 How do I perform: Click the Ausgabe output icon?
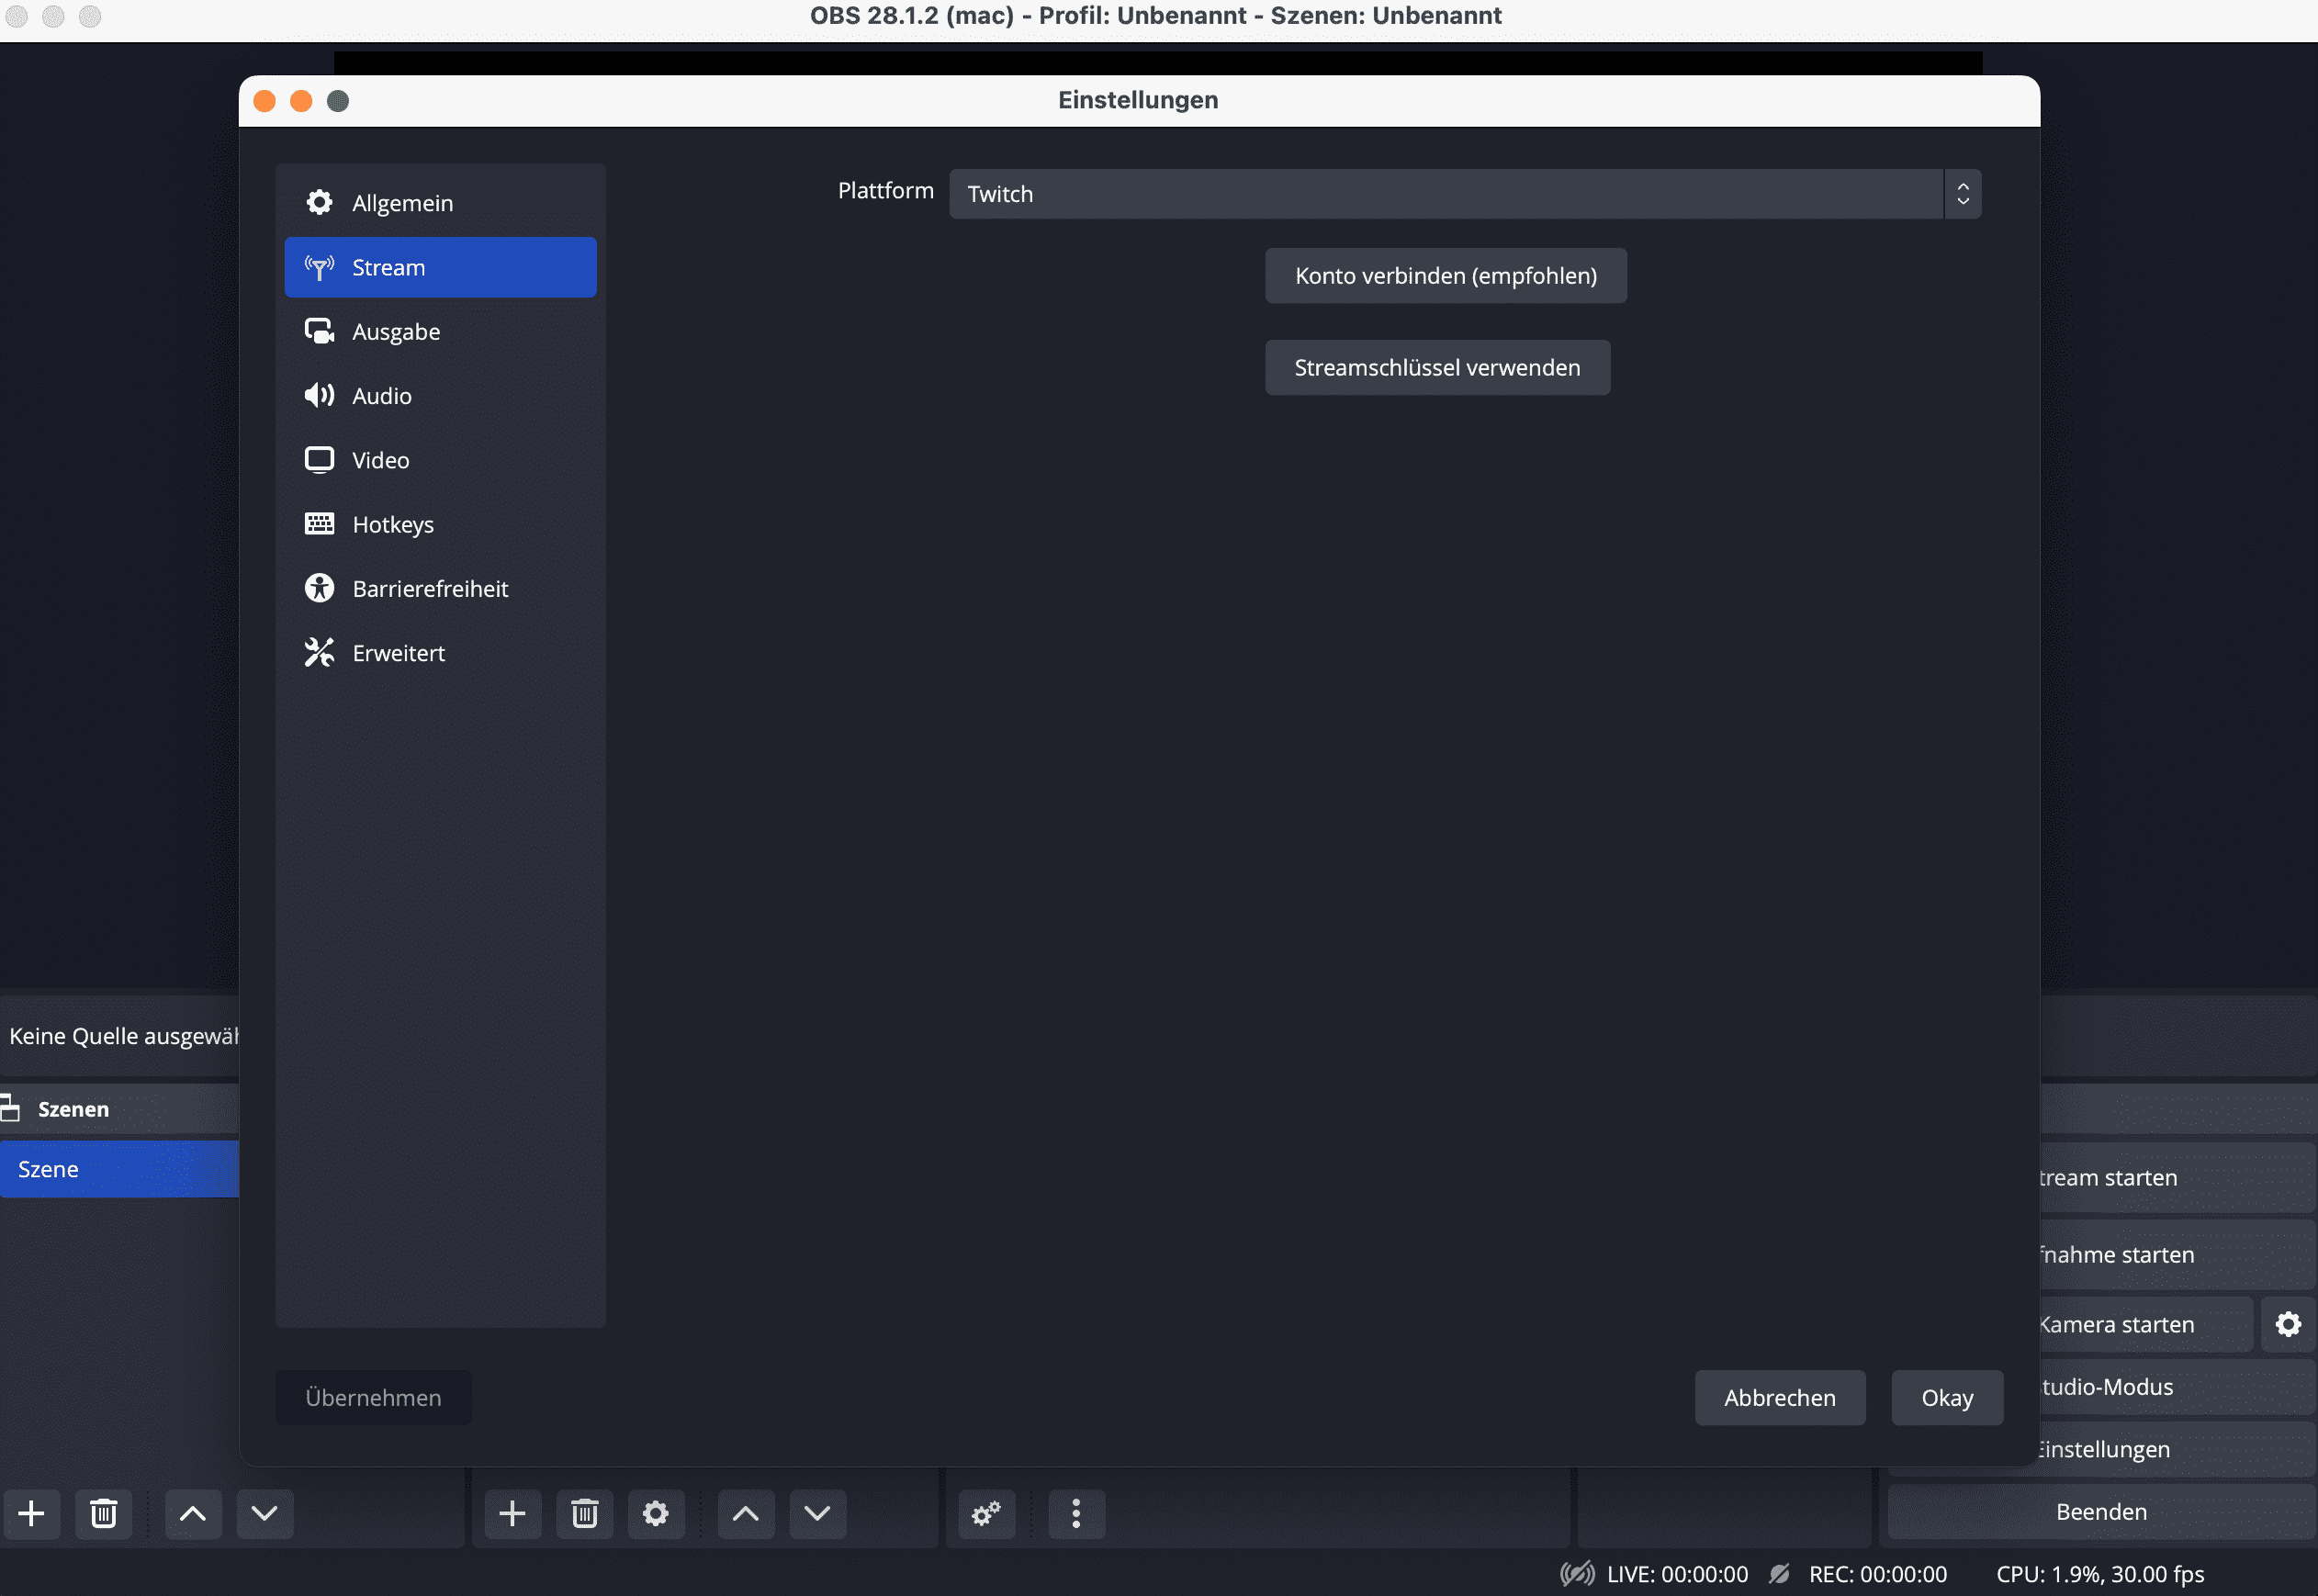pyautogui.click(x=319, y=331)
